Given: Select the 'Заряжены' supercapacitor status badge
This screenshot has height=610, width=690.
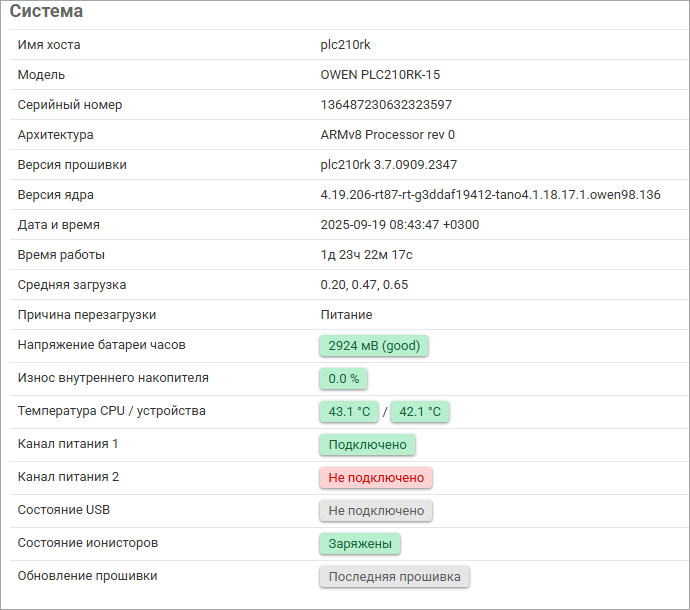Looking at the screenshot, I should click(x=360, y=544).
